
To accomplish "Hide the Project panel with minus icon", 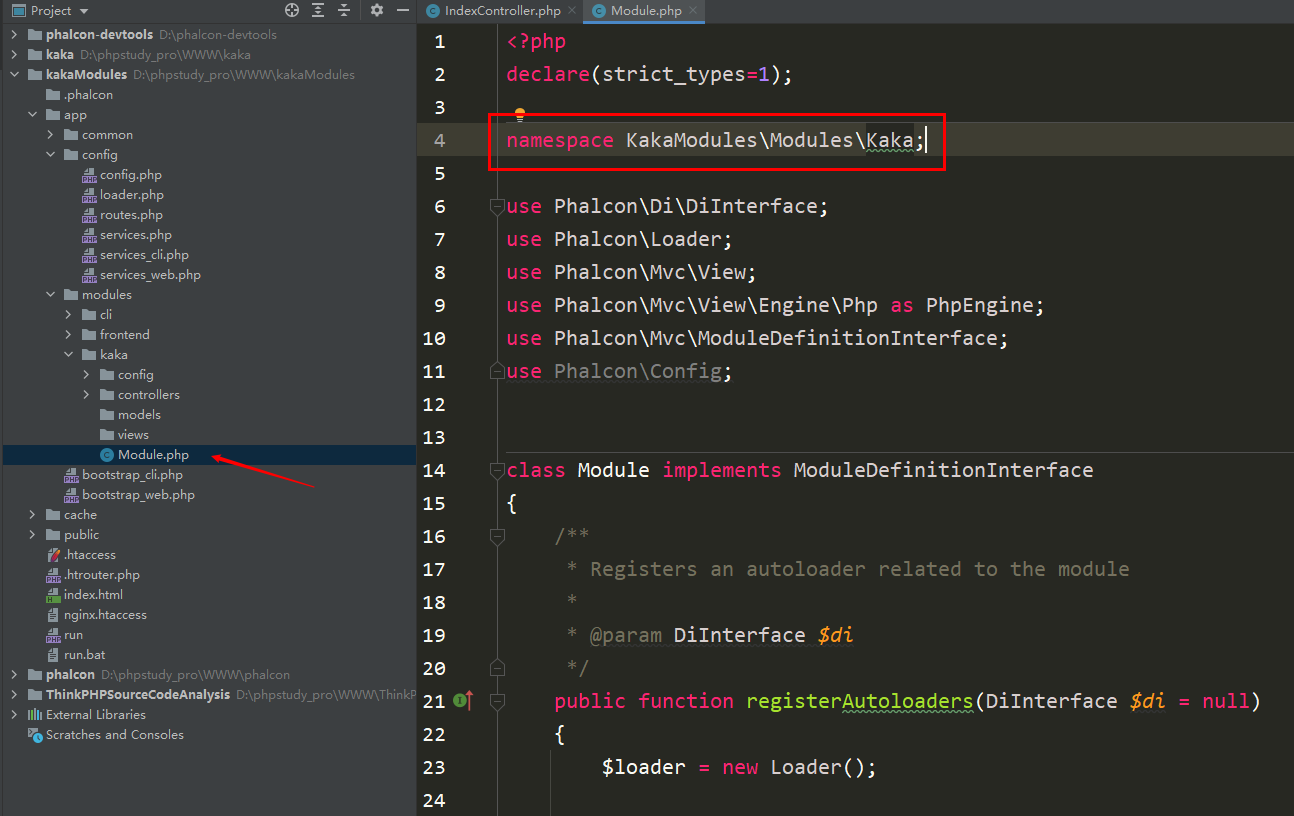I will click(401, 10).
